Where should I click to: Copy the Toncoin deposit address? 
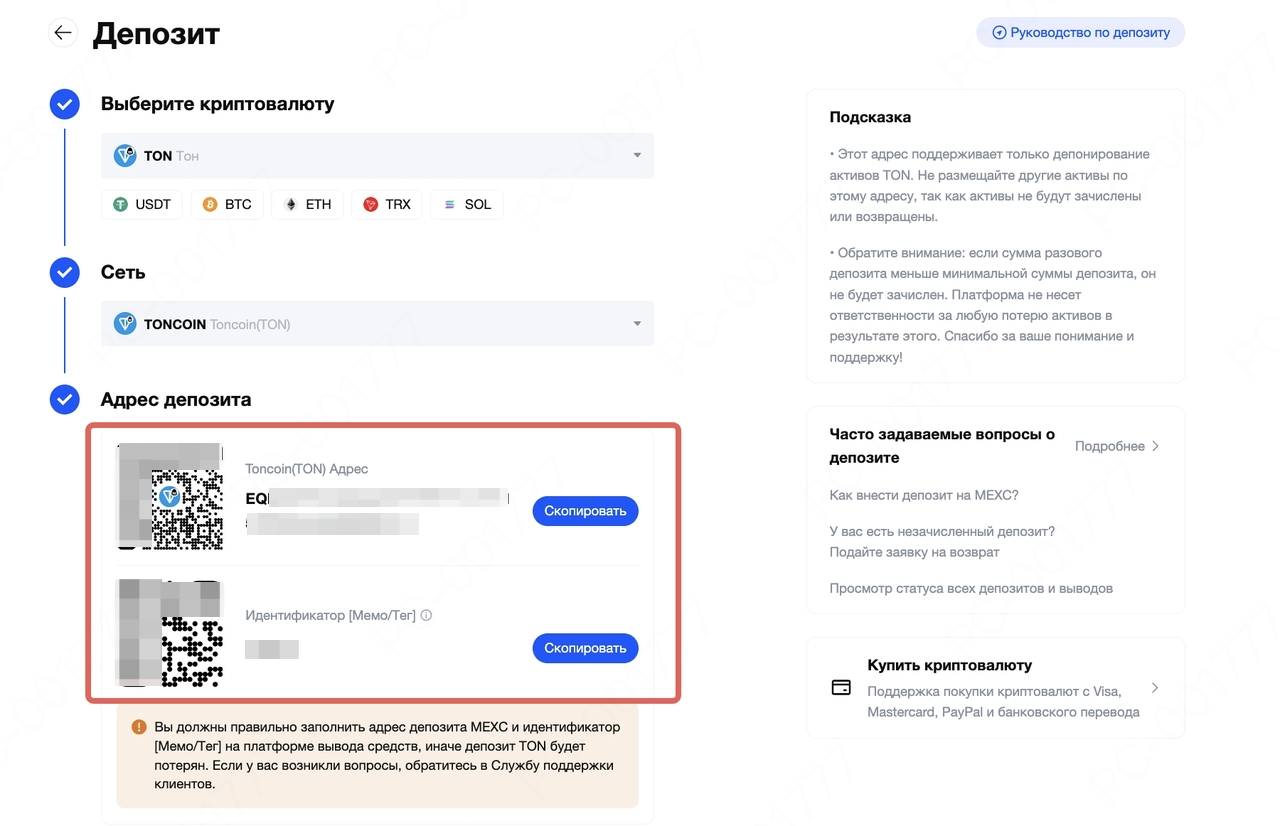[x=585, y=511]
